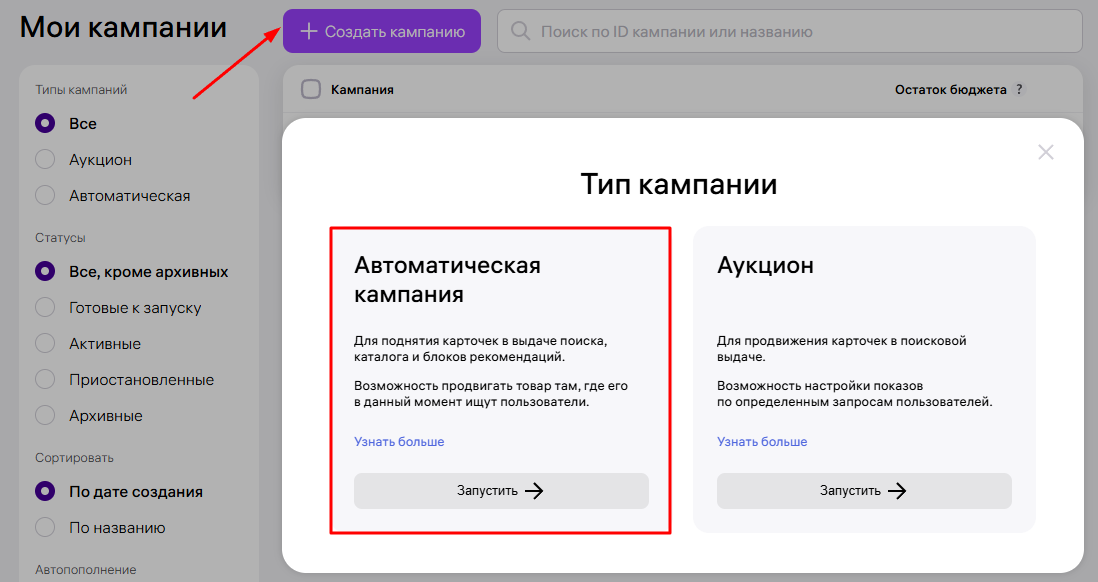
Task: Launch the Аукцион campaign via Запустить
Action: point(864,491)
